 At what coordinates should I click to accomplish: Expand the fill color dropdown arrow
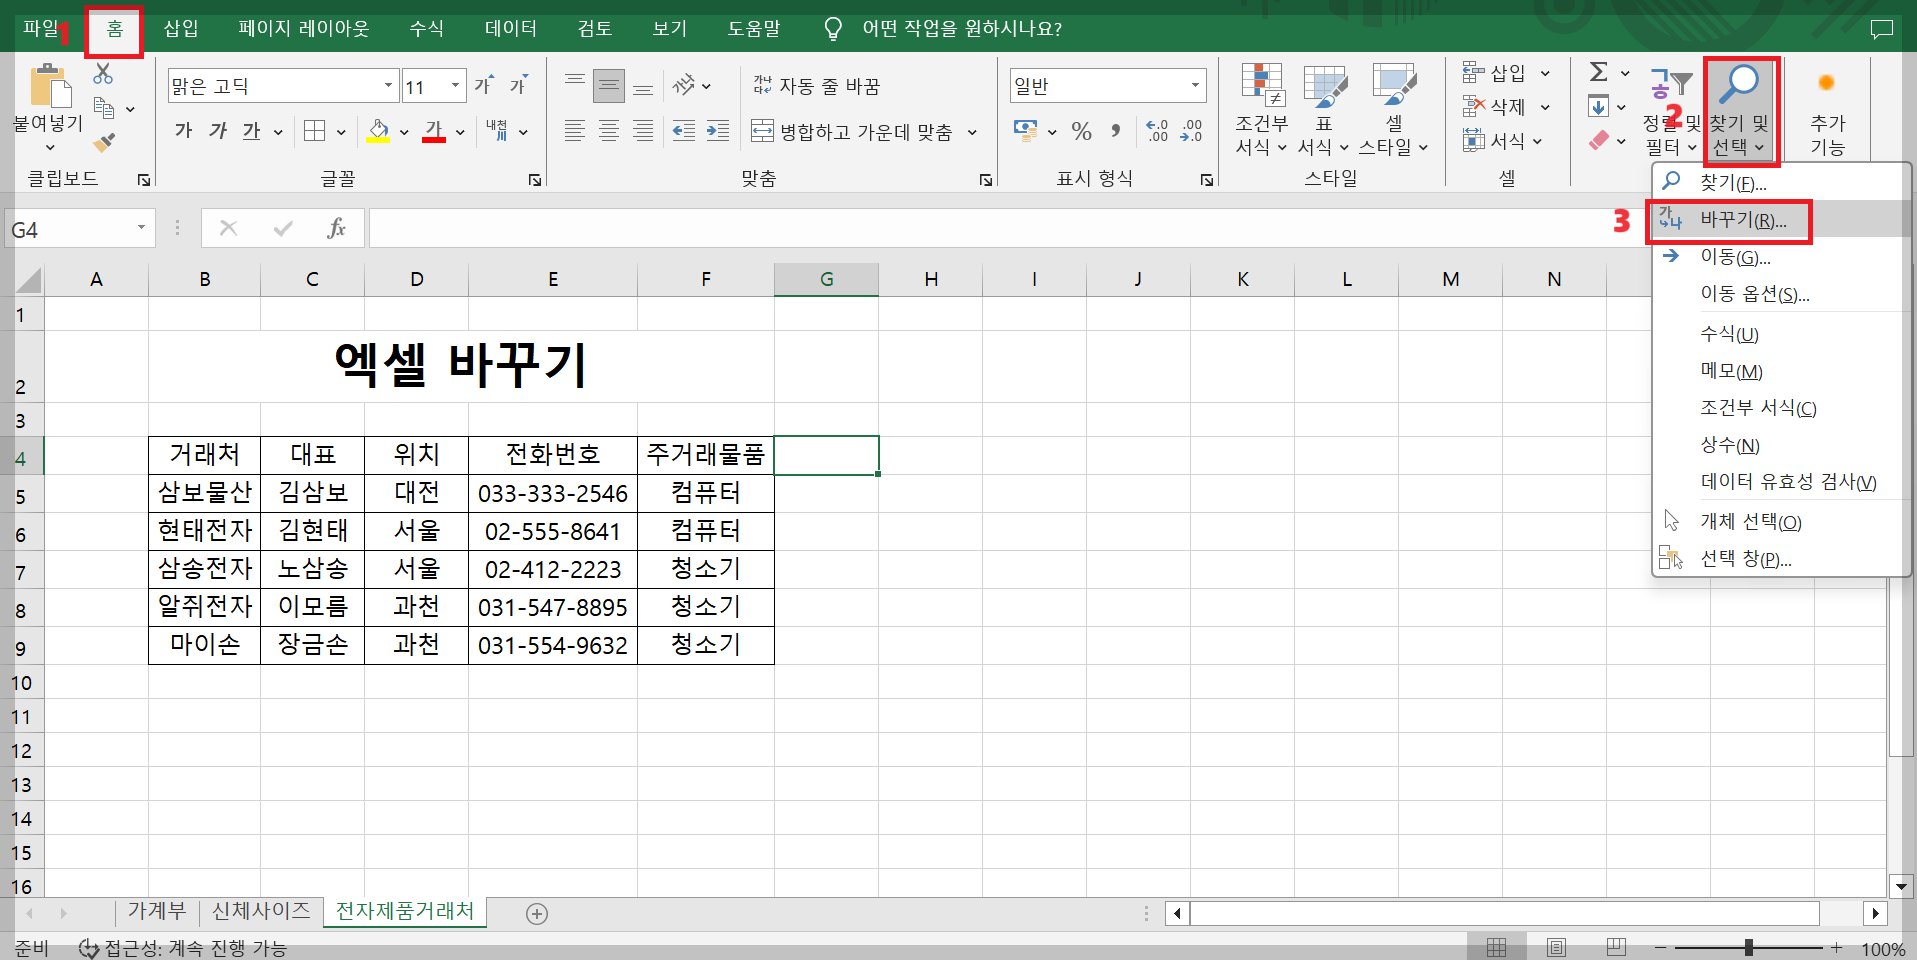tap(404, 131)
